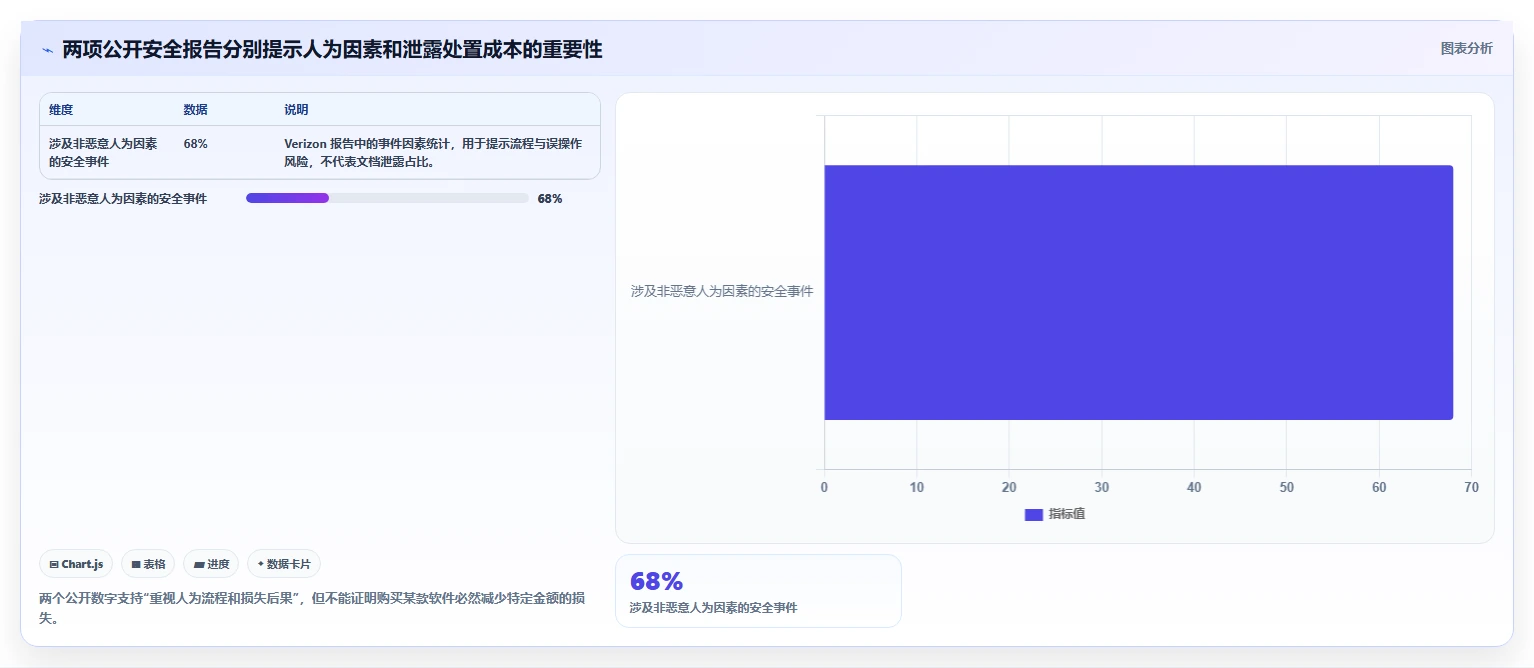Click the x-axis tick label 70
The image size is (1534, 668).
point(1471,488)
